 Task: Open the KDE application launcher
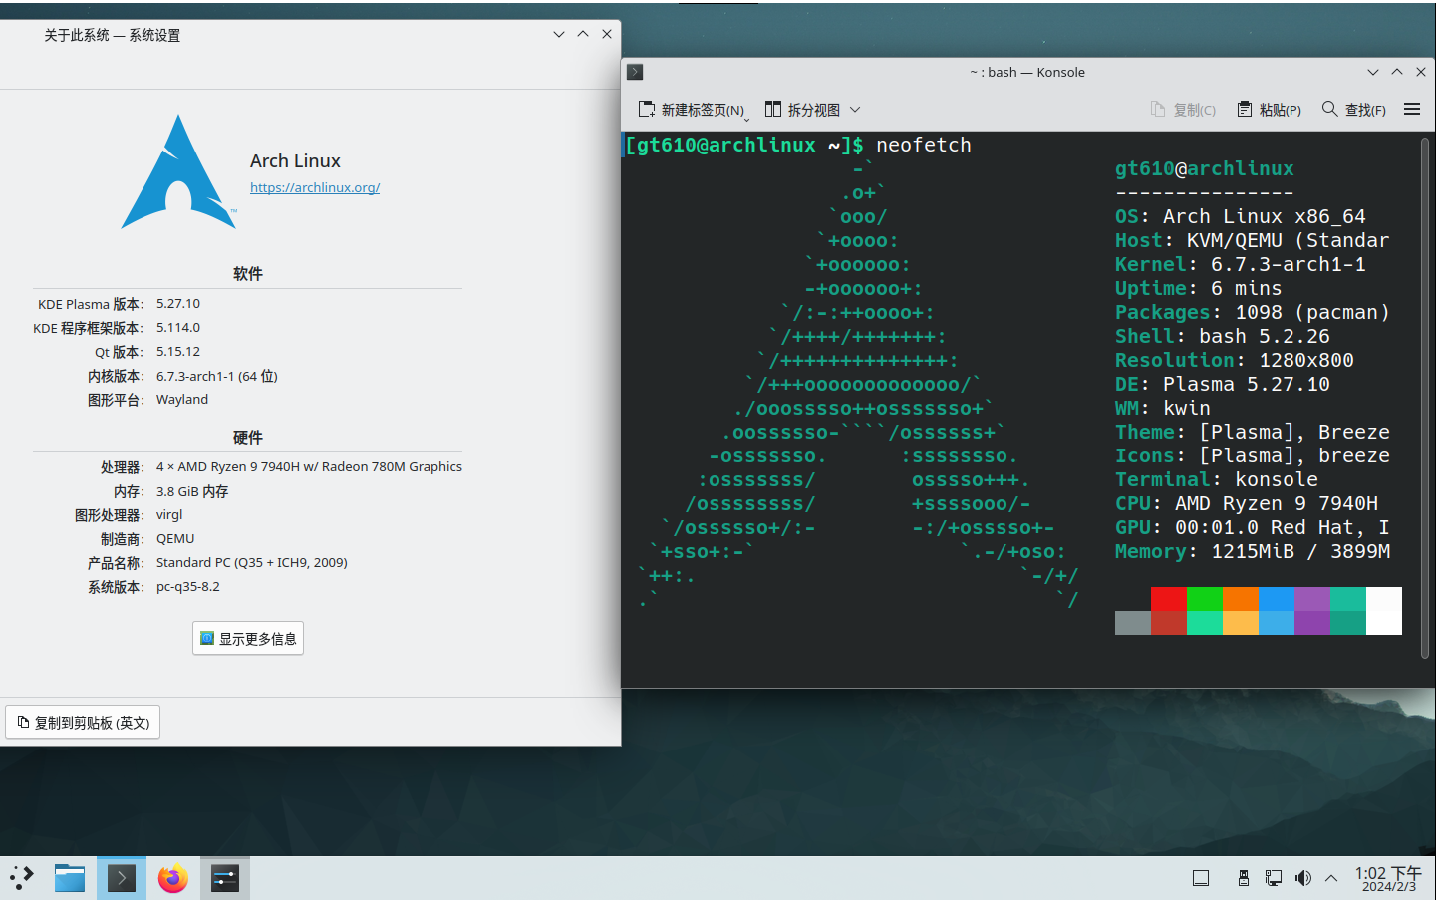point(22,878)
